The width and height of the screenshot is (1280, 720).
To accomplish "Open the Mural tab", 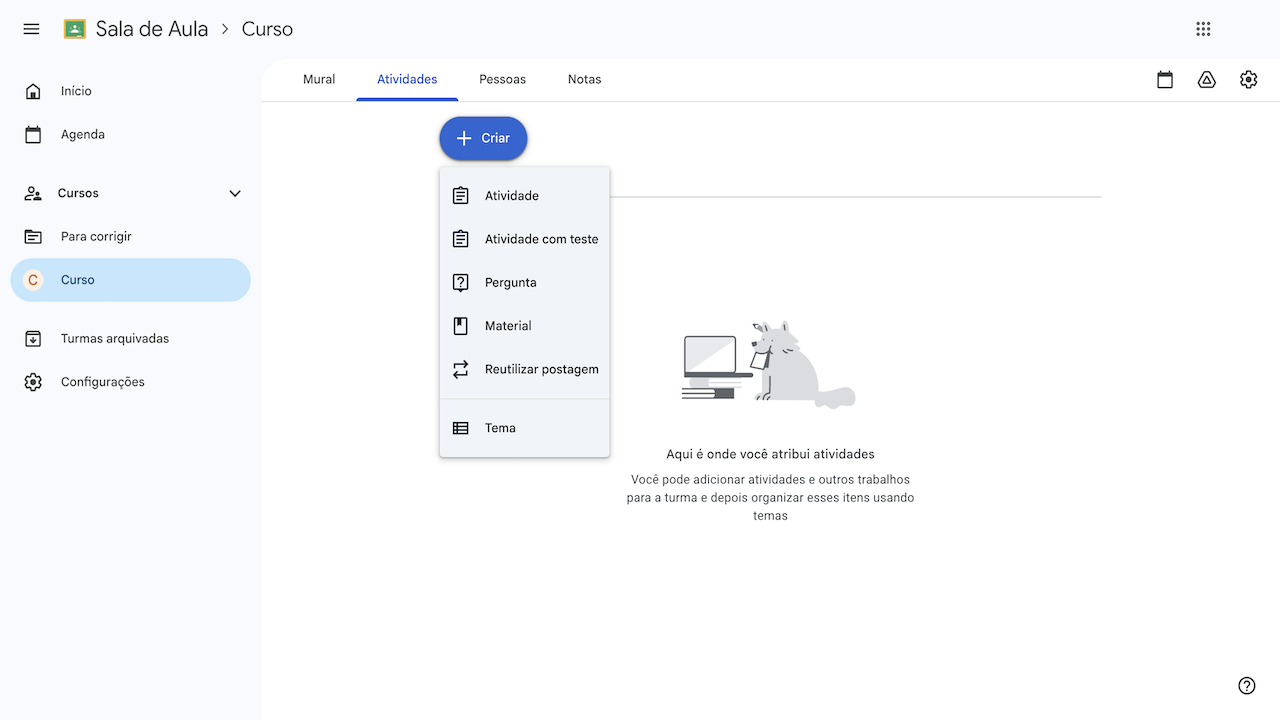I will pyautogui.click(x=319, y=79).
